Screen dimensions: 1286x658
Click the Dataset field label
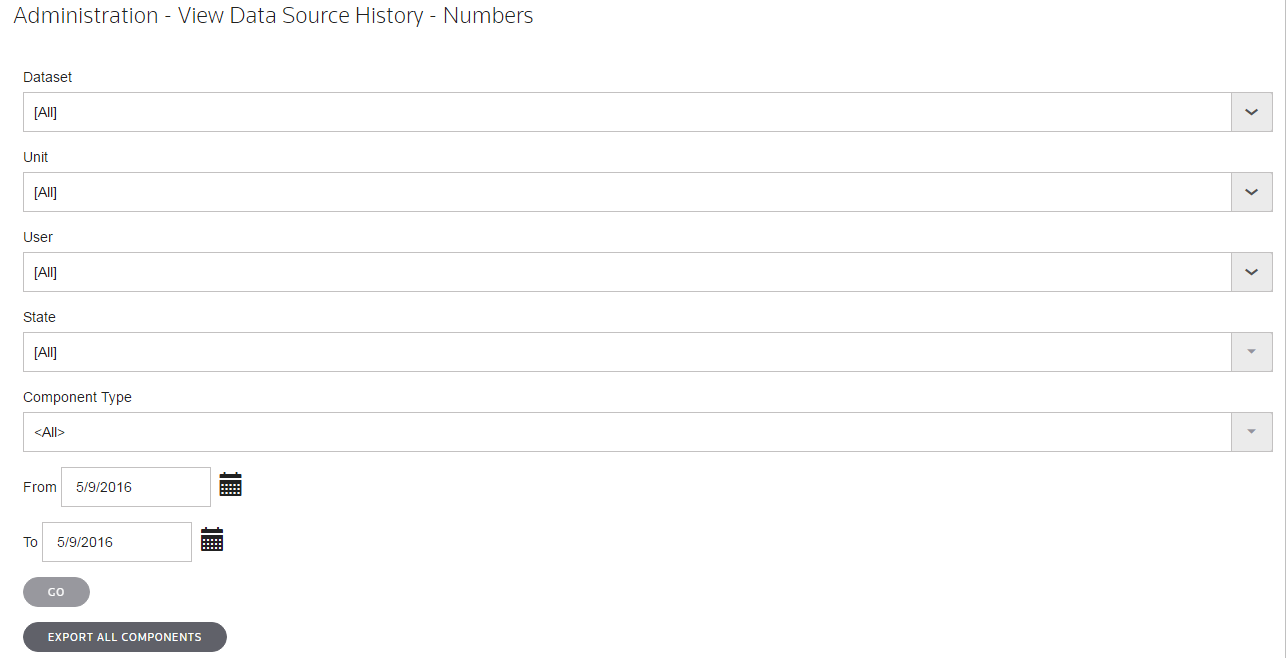click(x=48, y=77)
